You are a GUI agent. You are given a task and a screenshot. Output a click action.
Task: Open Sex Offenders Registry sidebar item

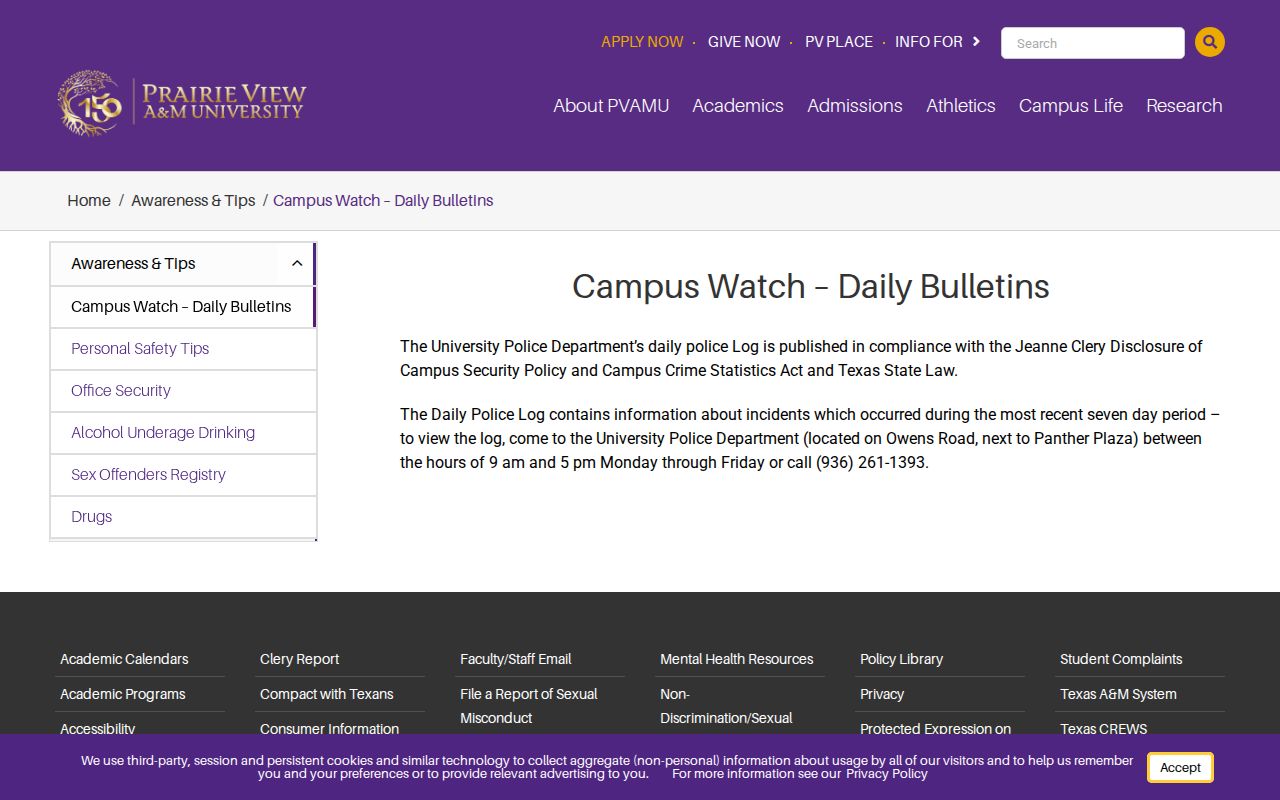pos(183,475)
